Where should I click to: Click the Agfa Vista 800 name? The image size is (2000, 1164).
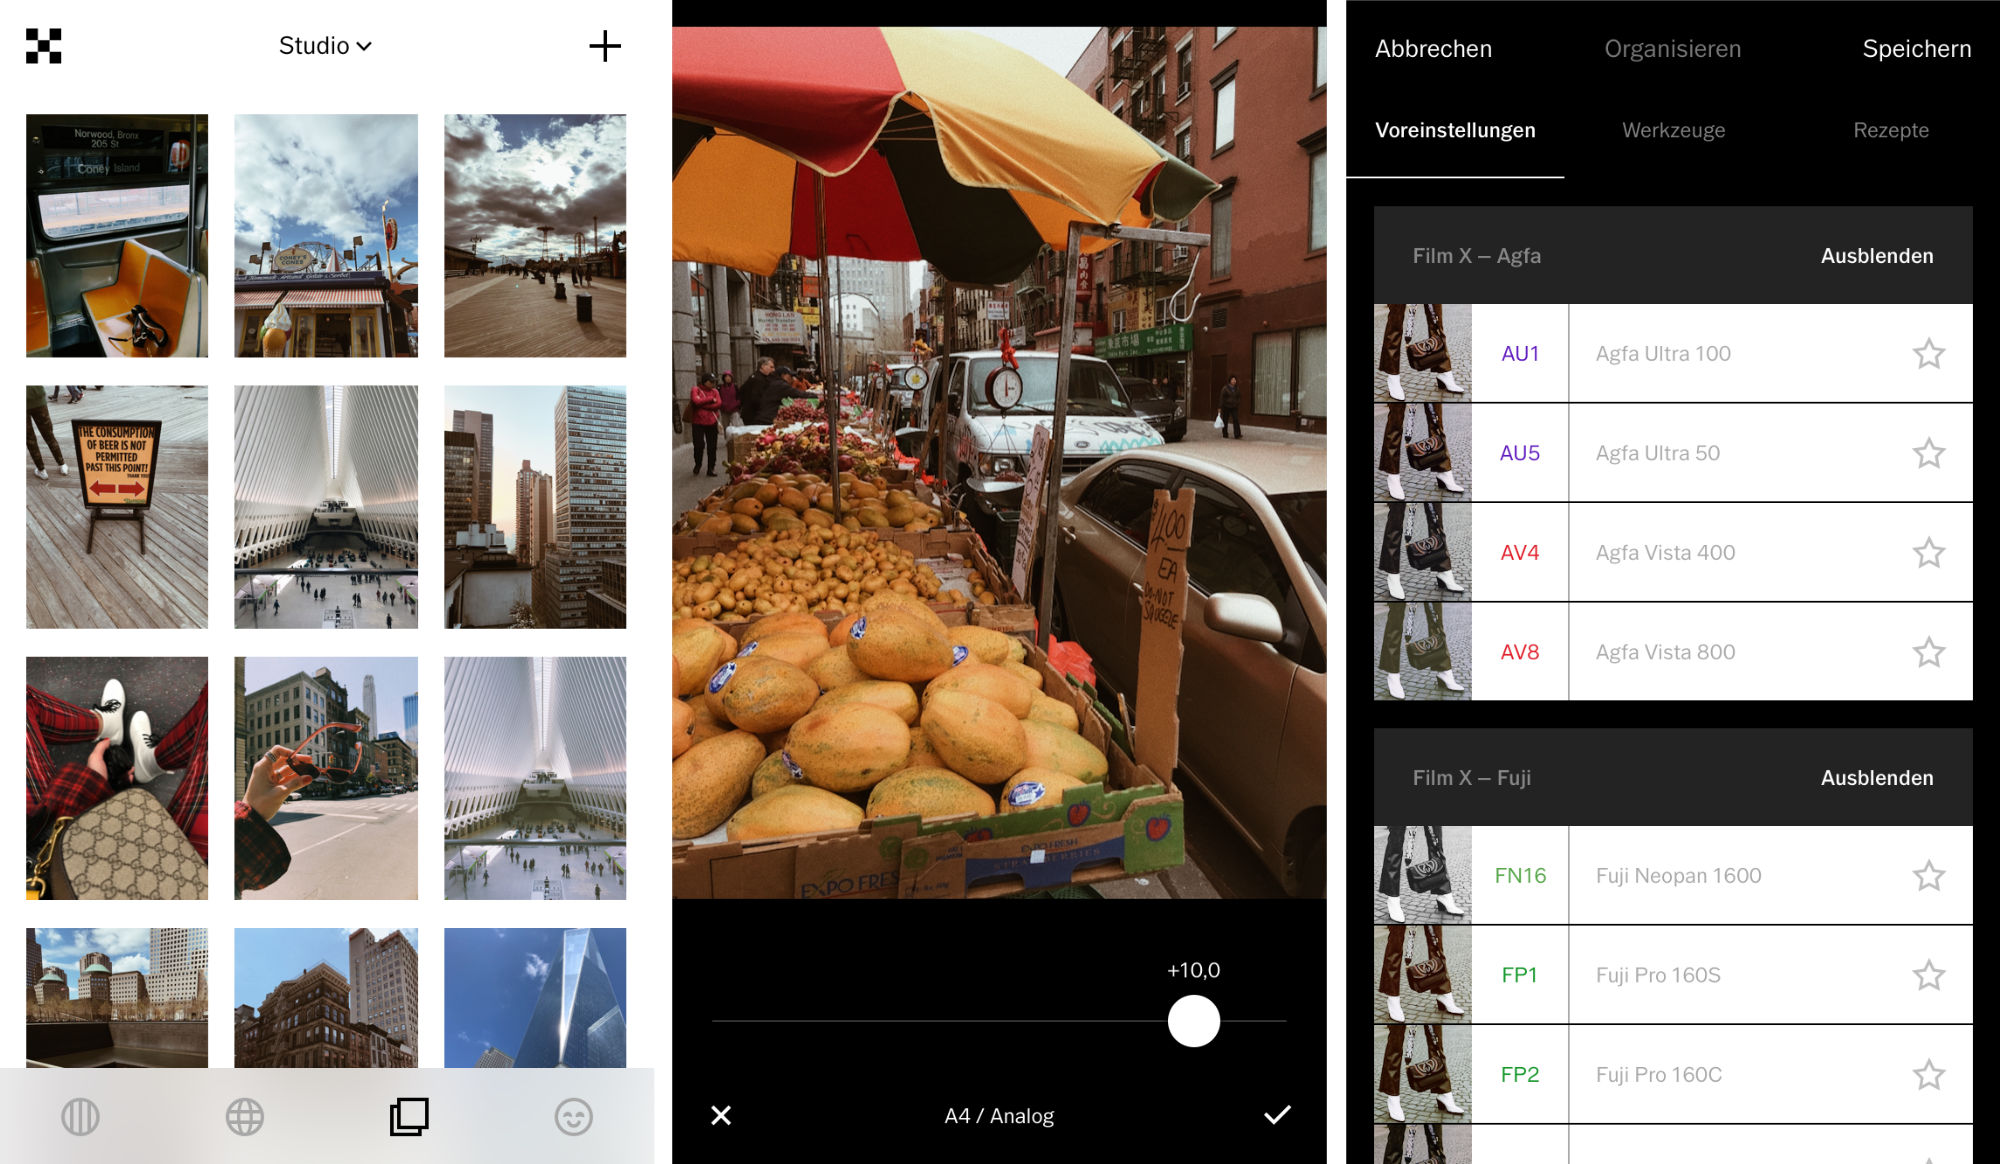(1665, 652)
